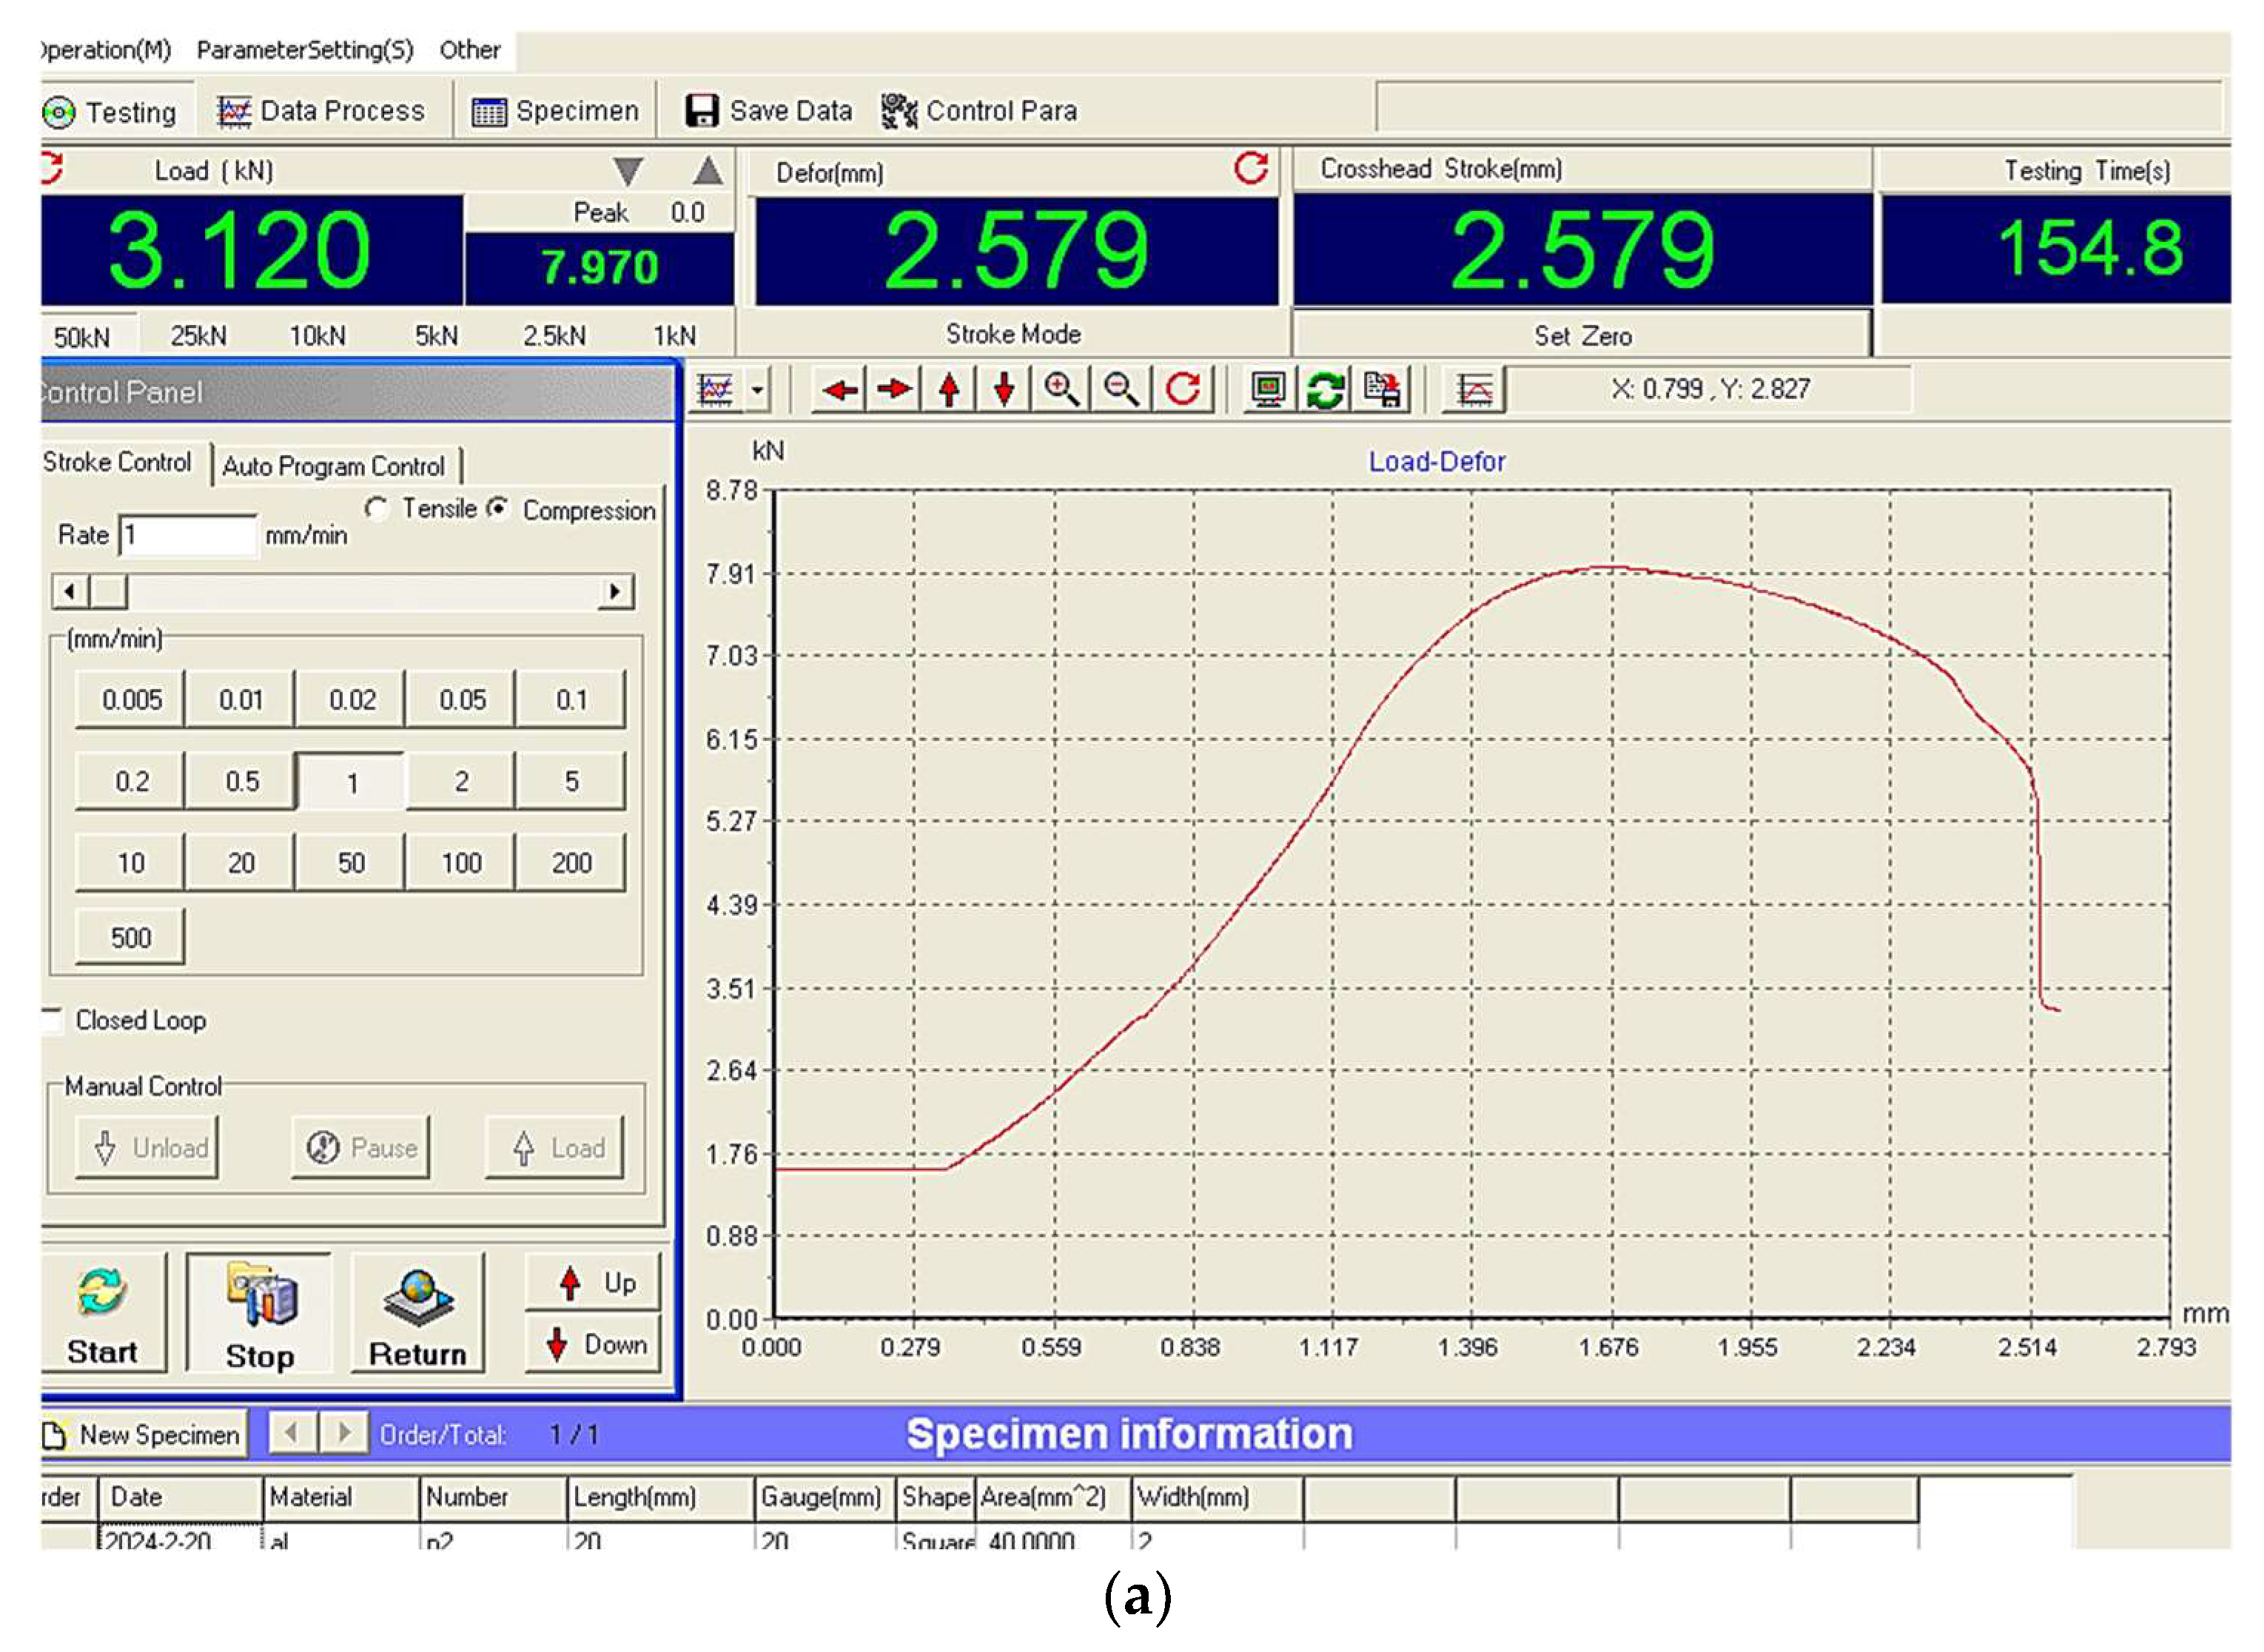Image resolution: width=2264 pixels, height=1652 pixels.
Task: Pan the graph down with red arrow
Action: pos(1004,389)
